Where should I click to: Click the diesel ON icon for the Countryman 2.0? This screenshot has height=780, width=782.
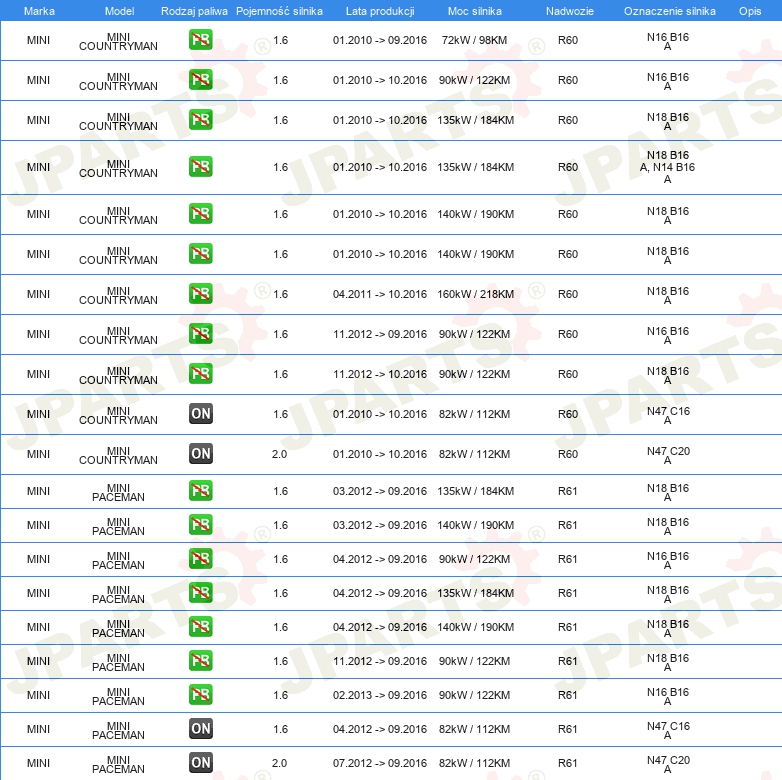pos(200,454)
